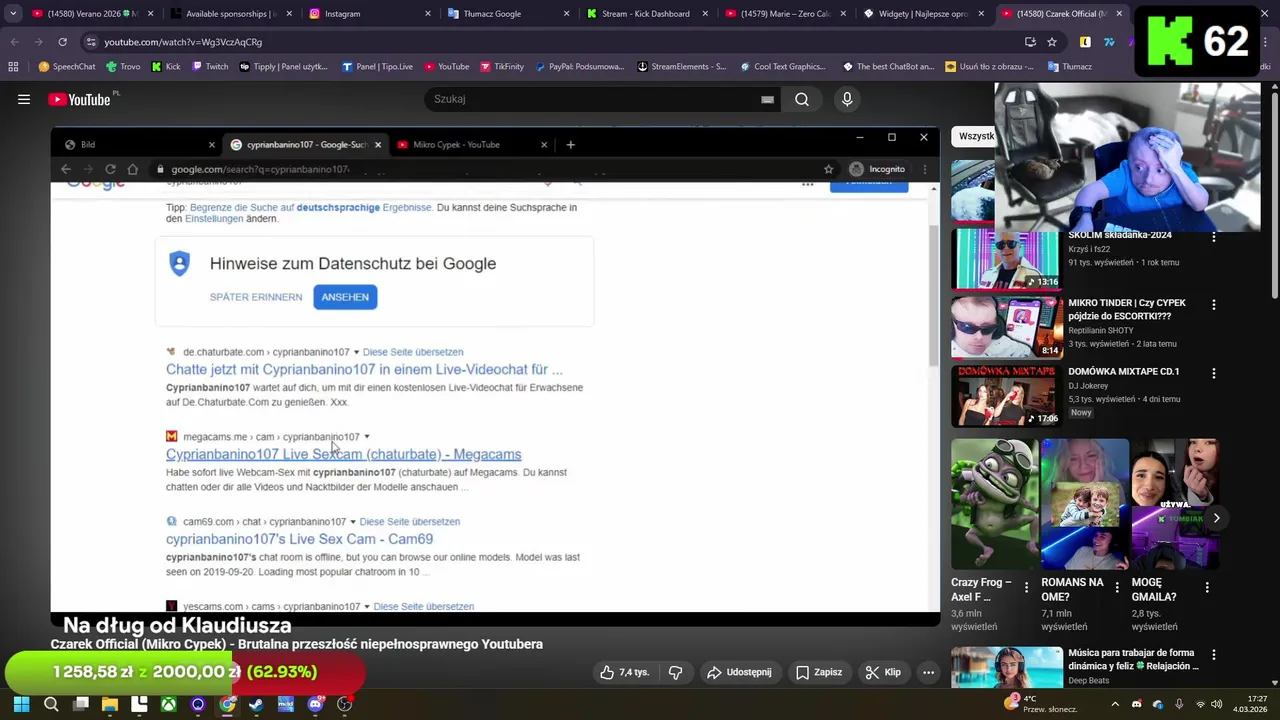Open the Crazy Frog short thumbnail
Image resolution: width=1280 pixels, height=720 pixels.
994,504
